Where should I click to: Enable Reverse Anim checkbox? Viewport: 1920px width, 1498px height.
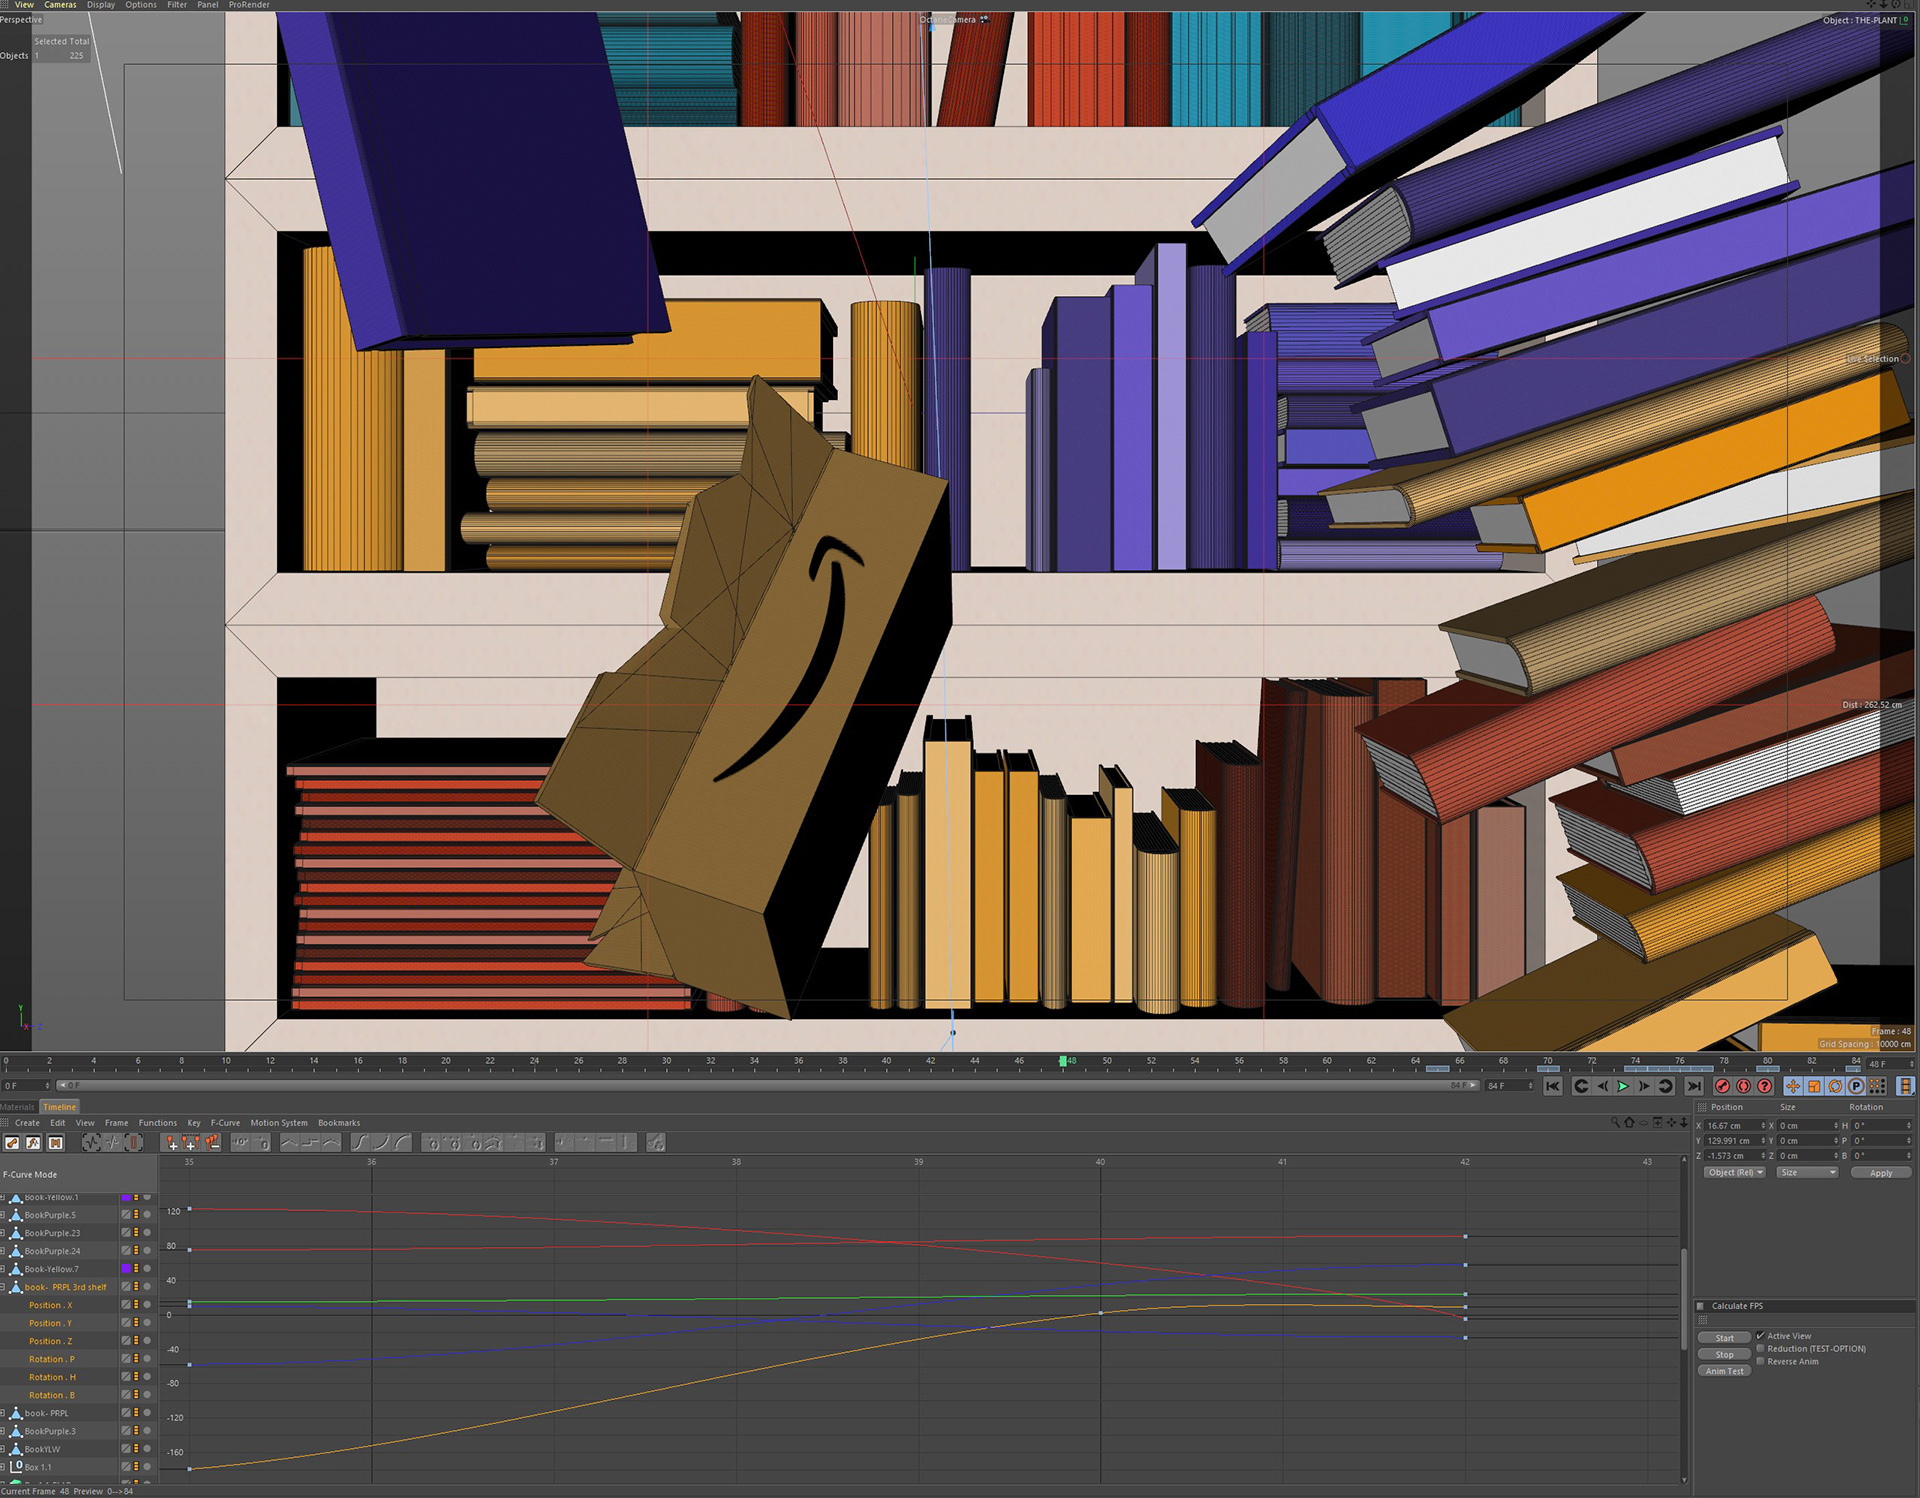point(1760,1362)
